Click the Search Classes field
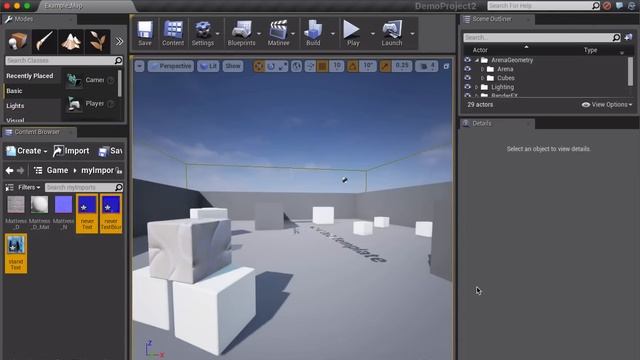This screenshot has height=360, width=640. tap(64, 60)
